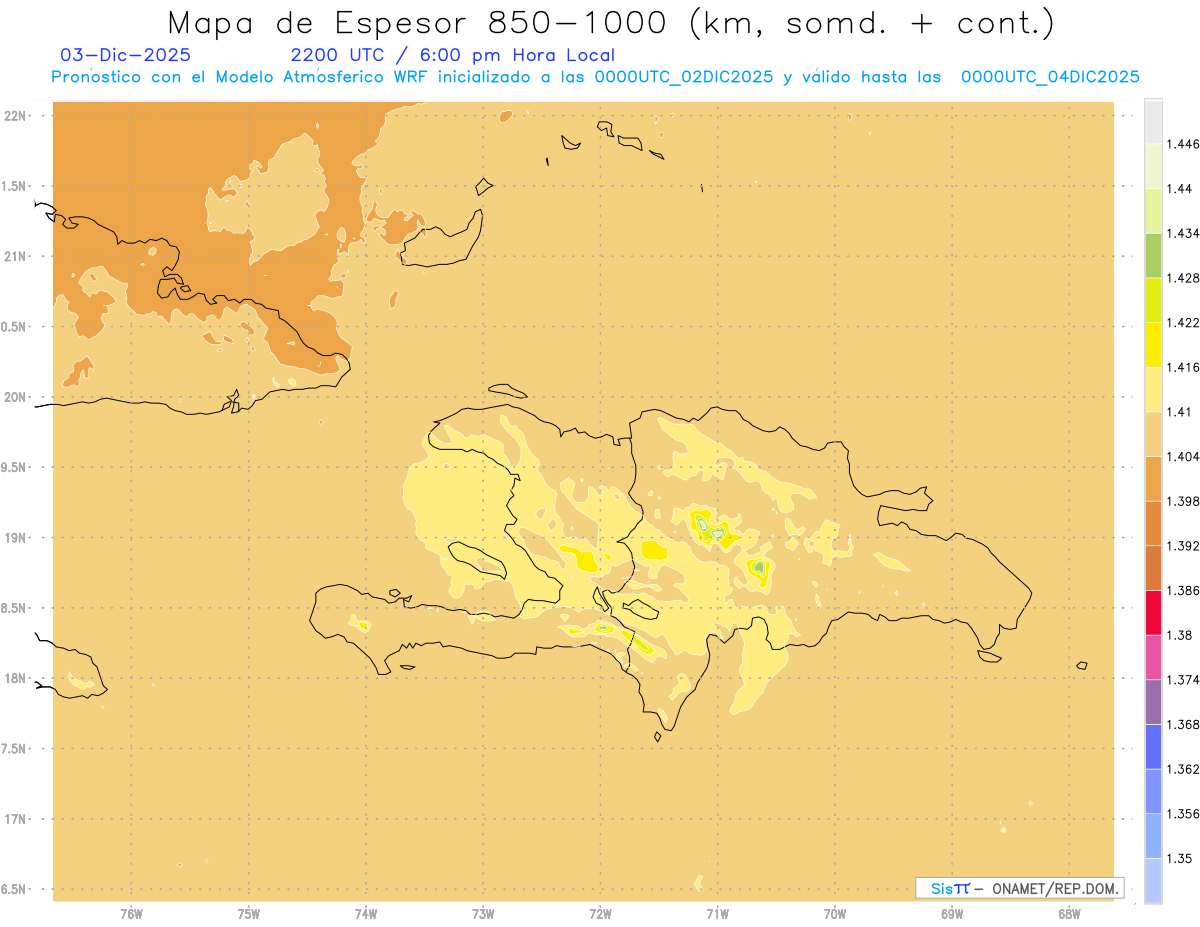
Task: Pick the bright yellow swatch between 1.416 and 1.422
Action: pos(1153,344)
